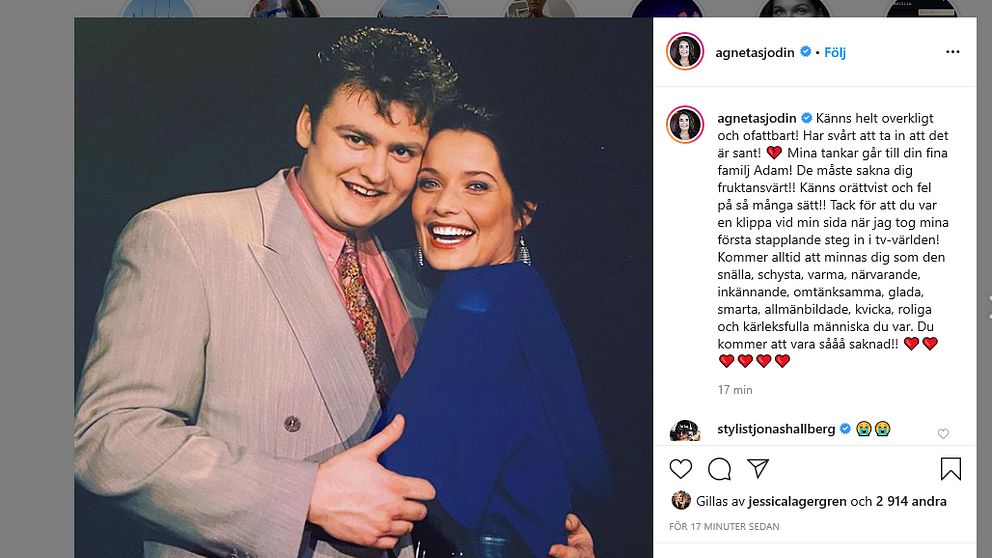Viewport: 992px width, 558px height.
Task: Open stylistjonashallberg's profile avatar
Action: pyautogui.click(x=685, y=431)
